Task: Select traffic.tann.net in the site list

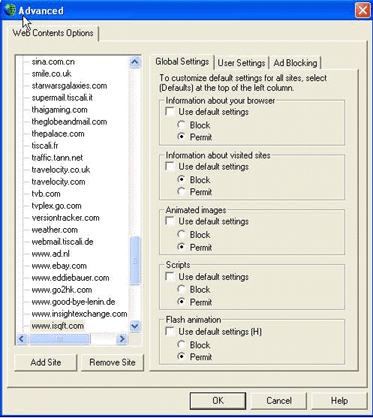Action: 57,158
